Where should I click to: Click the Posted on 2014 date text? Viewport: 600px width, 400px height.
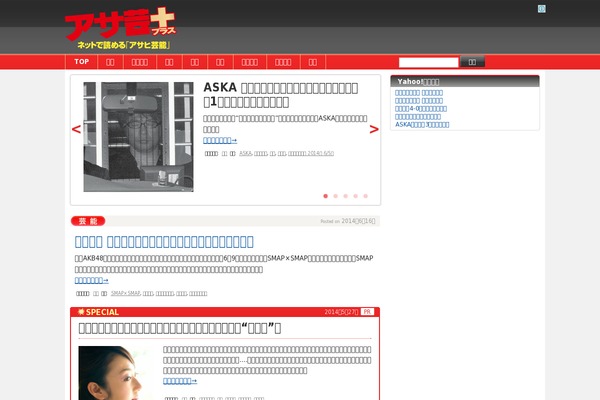click(348, 221)
